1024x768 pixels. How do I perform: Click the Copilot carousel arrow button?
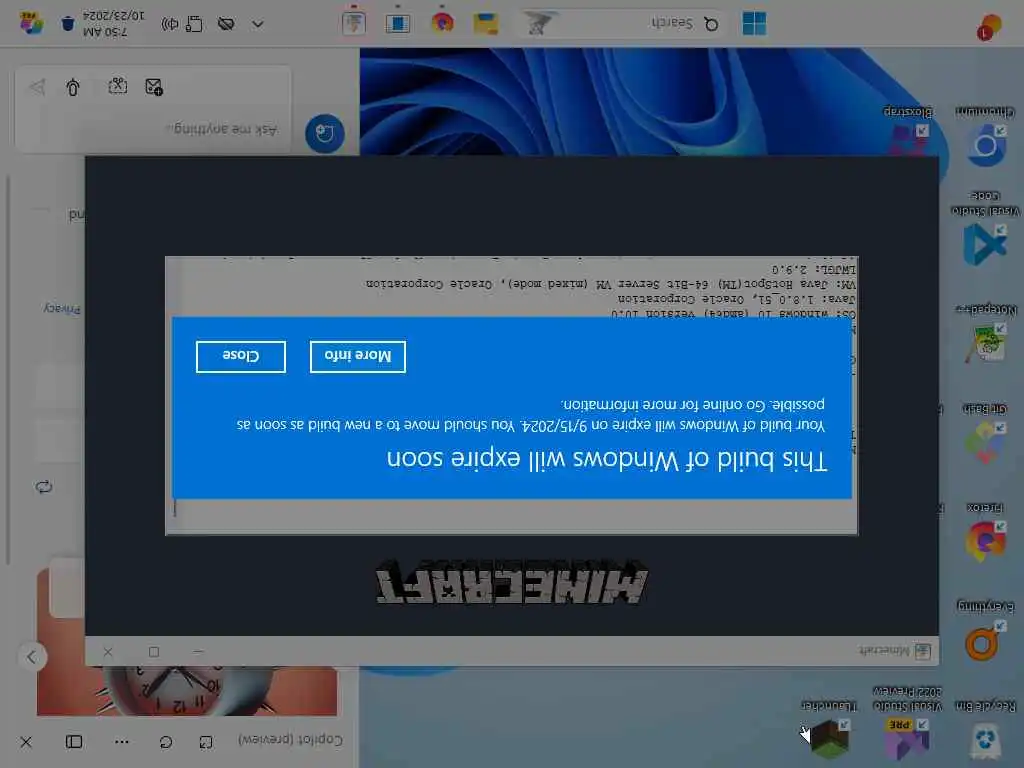pyautogui.click(x=31, y=657)
